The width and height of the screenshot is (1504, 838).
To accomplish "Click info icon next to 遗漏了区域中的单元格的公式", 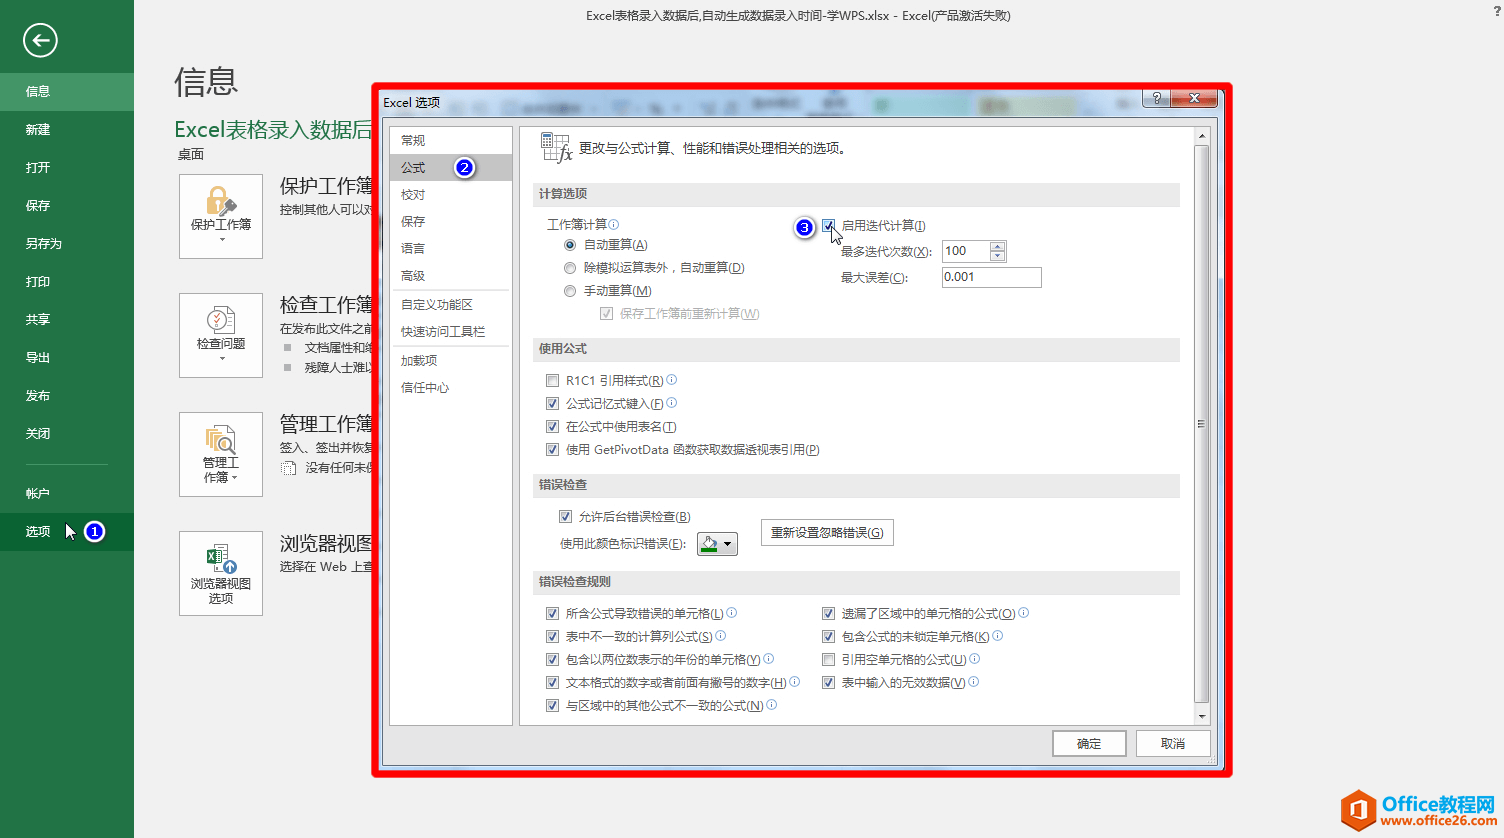I will pos(1024,612).
